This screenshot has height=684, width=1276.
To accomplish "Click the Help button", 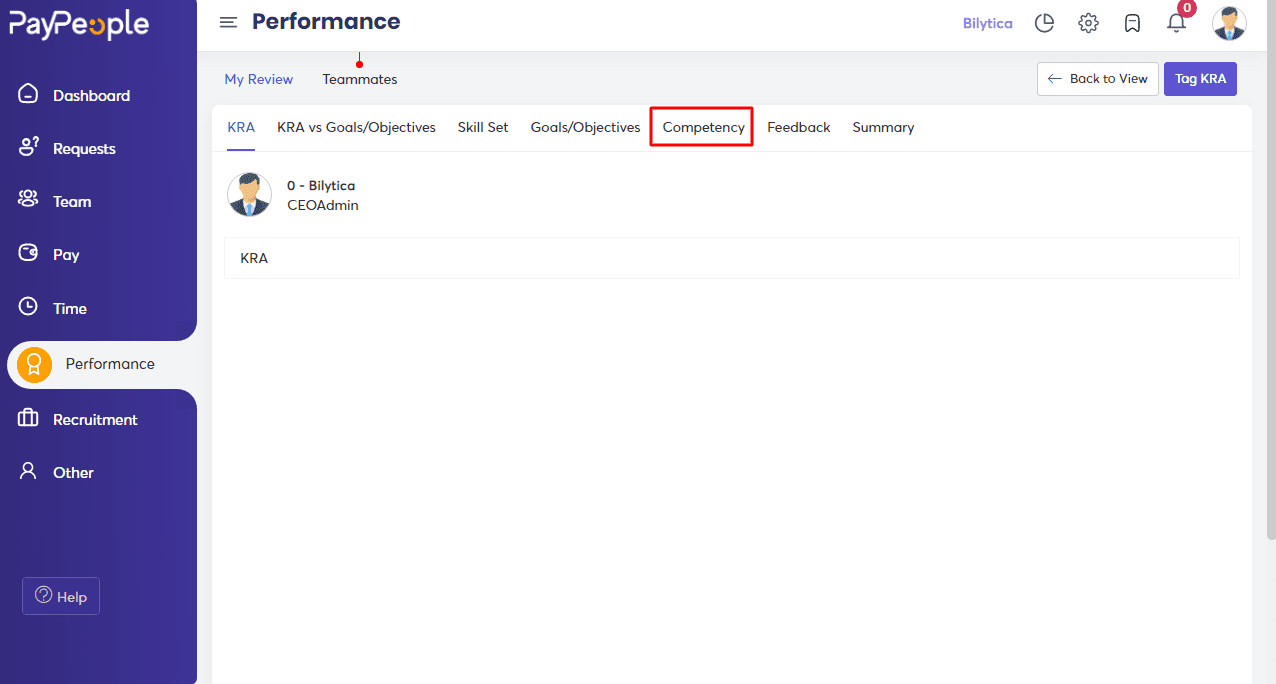I will [x=61, y=596].
